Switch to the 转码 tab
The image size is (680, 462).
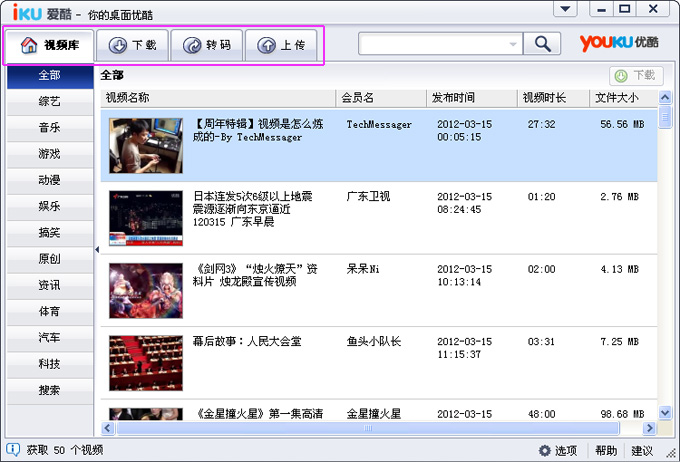207,45
